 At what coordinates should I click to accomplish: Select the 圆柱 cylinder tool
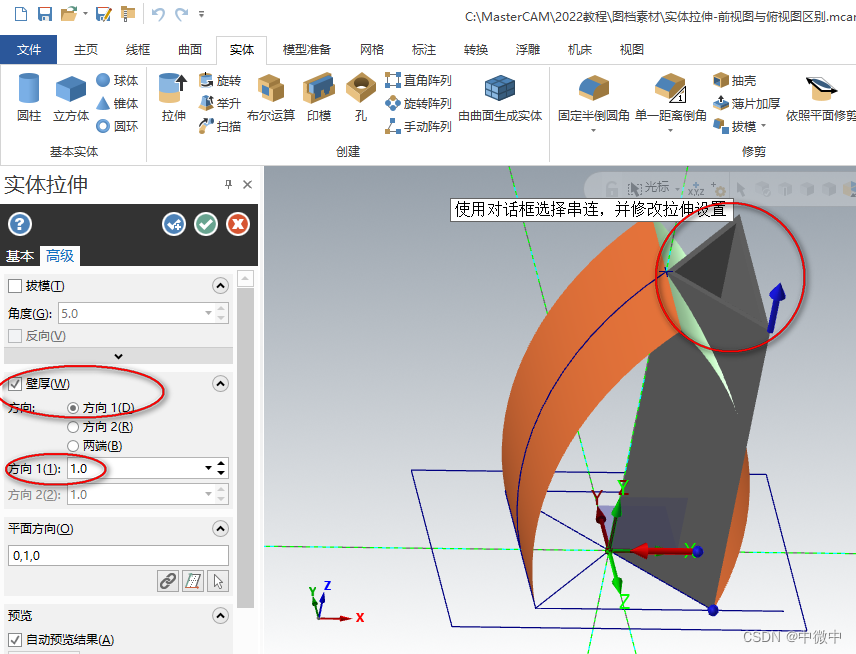29,97
